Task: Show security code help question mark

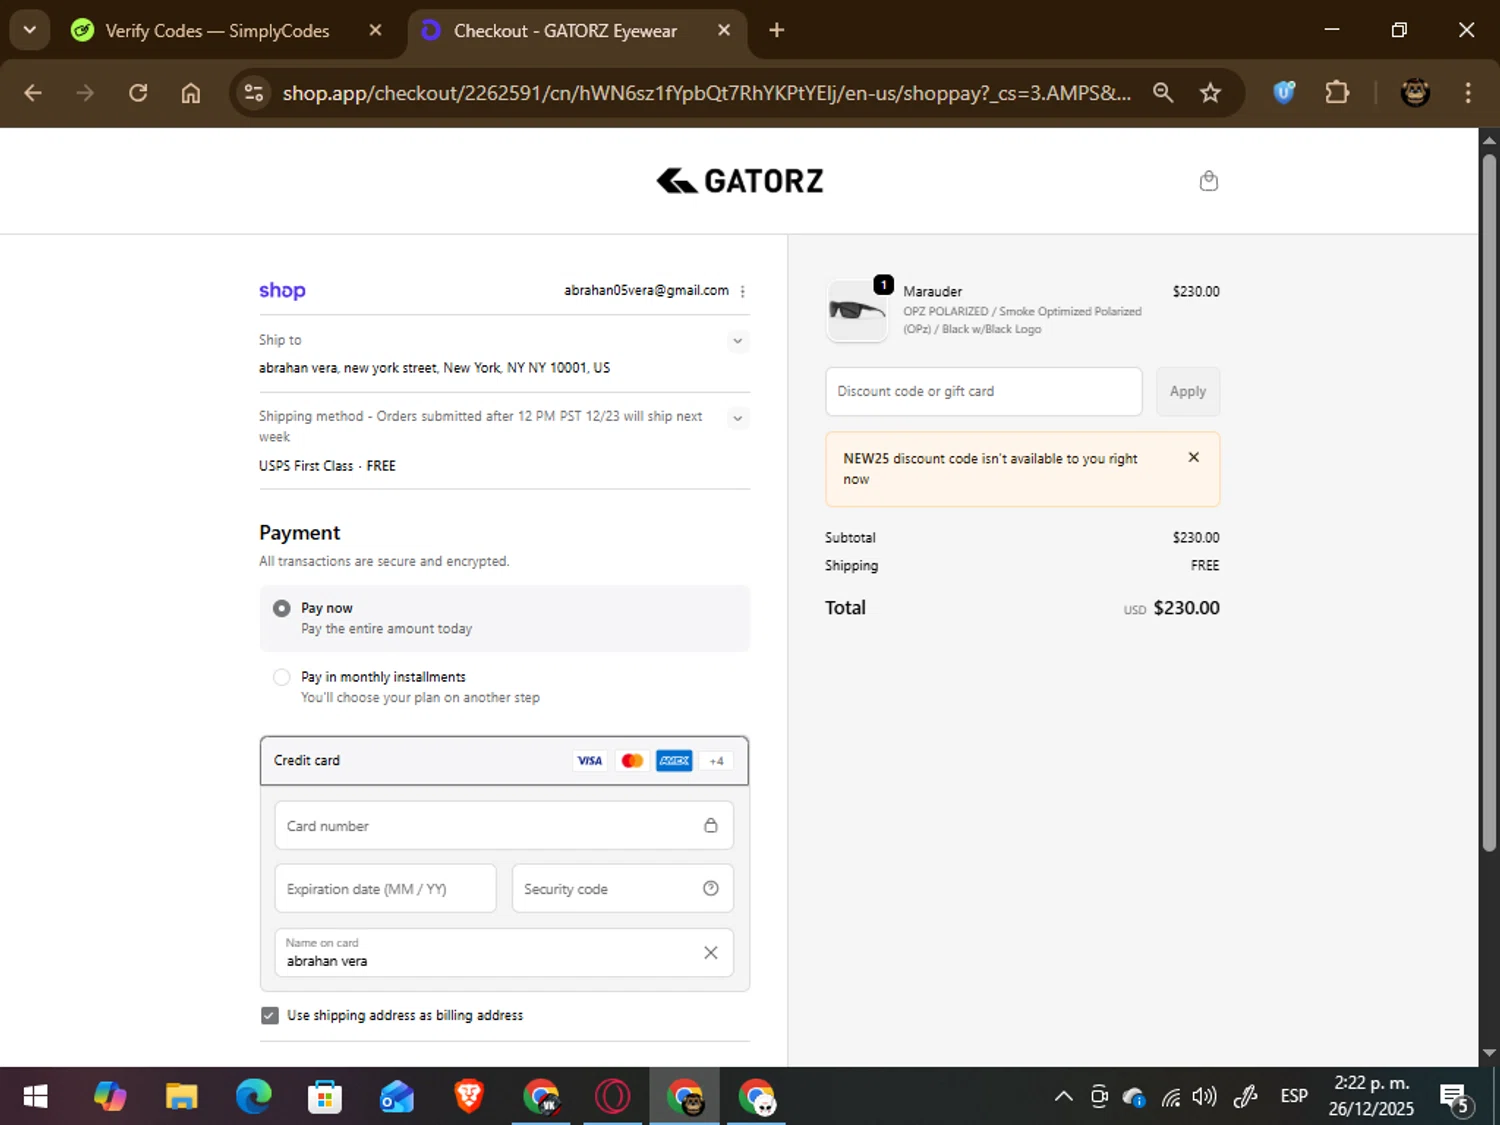Action: 710,888
